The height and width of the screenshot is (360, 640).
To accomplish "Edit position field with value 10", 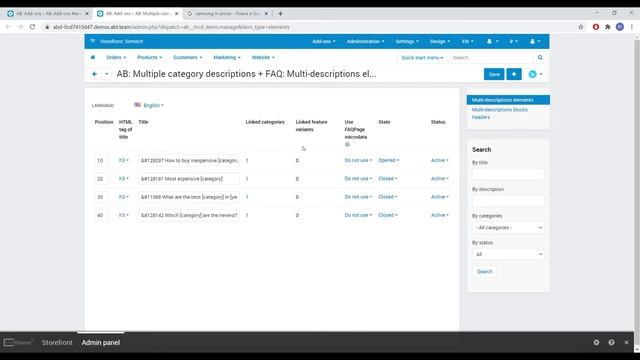I will pos(102,160).
